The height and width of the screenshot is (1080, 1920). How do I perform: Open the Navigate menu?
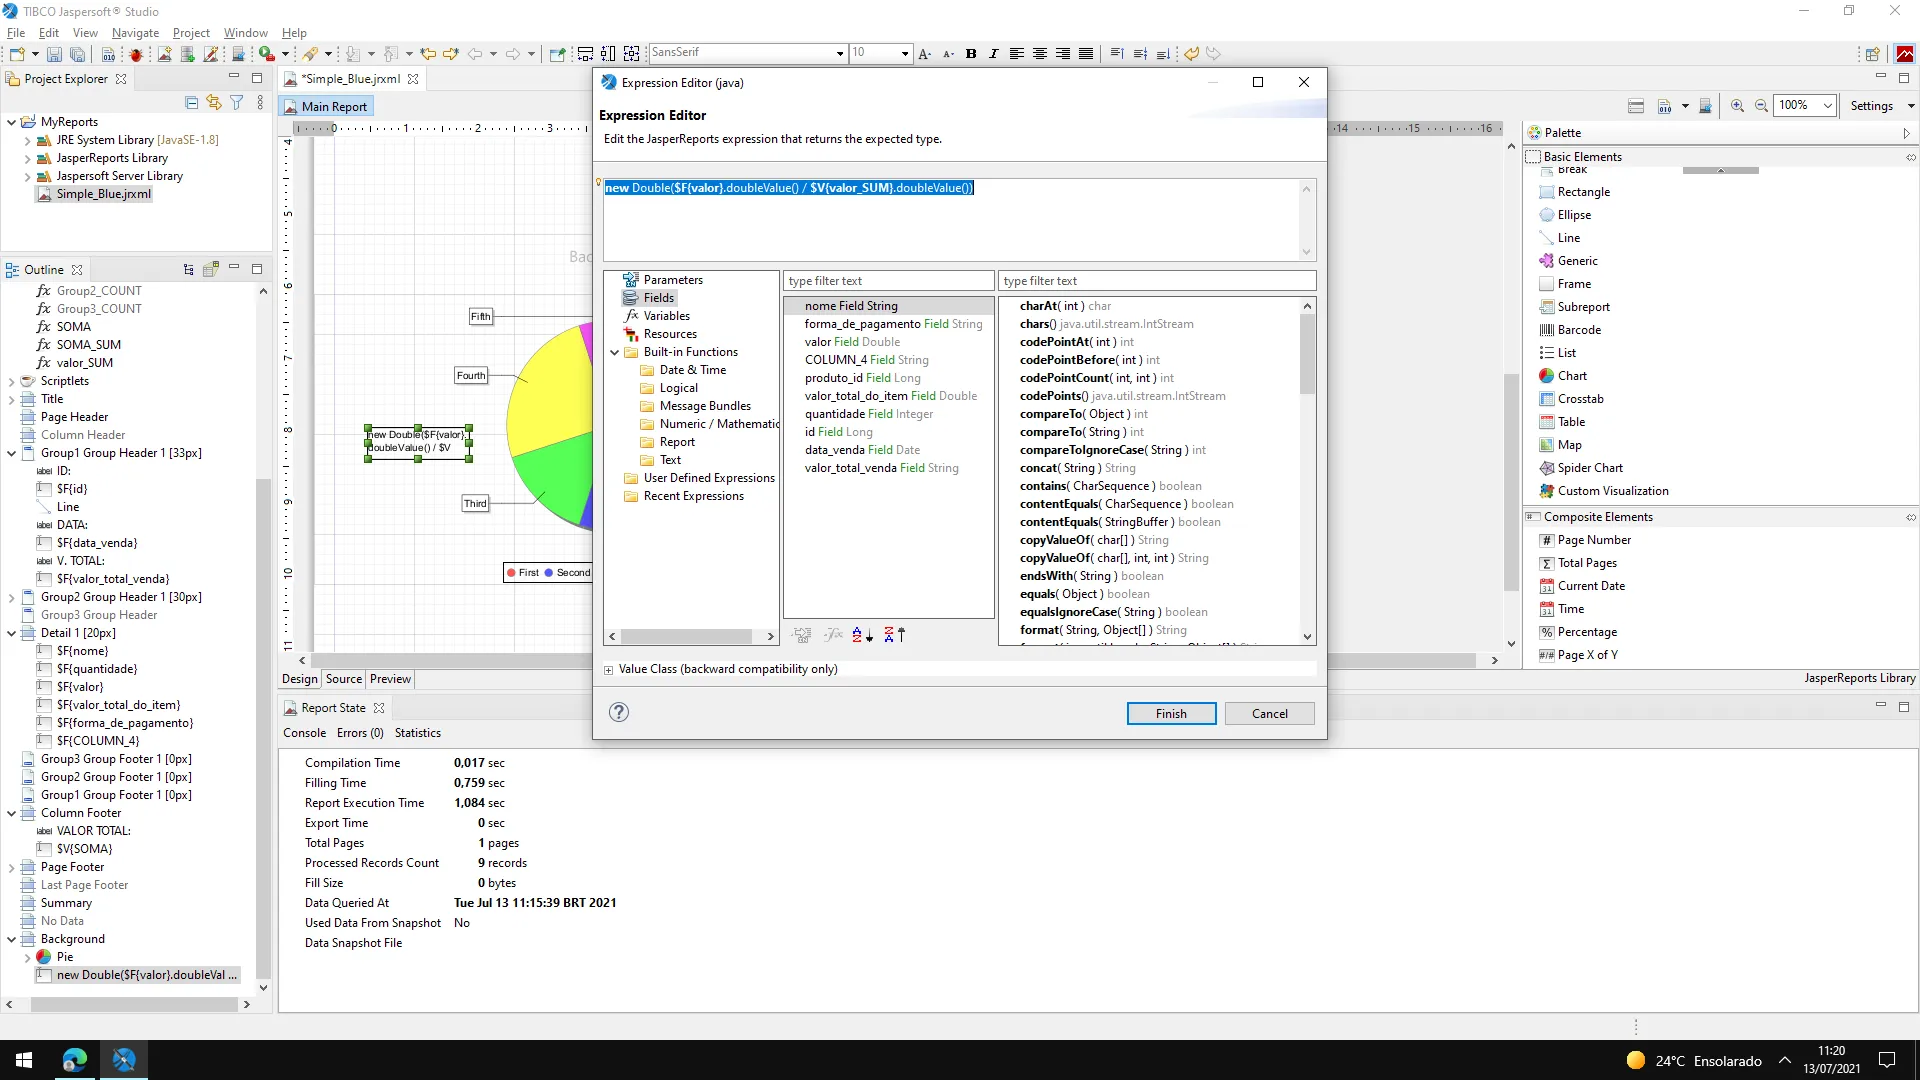(x=135, y=33)
